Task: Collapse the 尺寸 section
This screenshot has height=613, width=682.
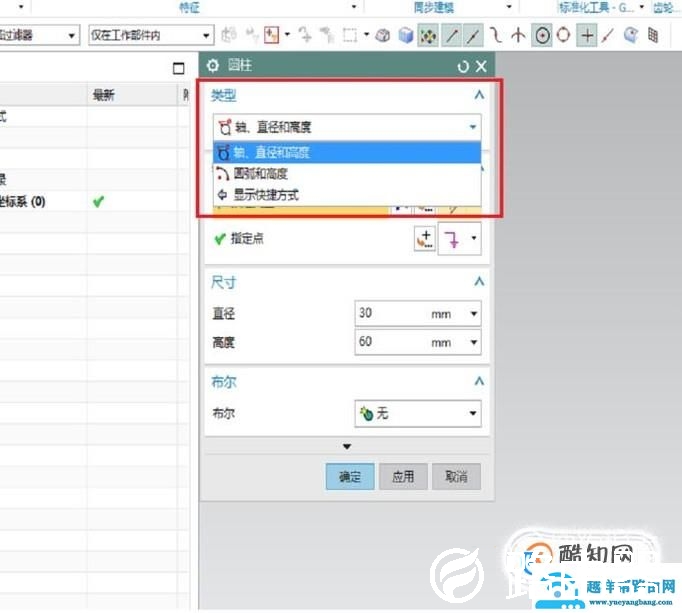Action: click(x=479, y=281)
